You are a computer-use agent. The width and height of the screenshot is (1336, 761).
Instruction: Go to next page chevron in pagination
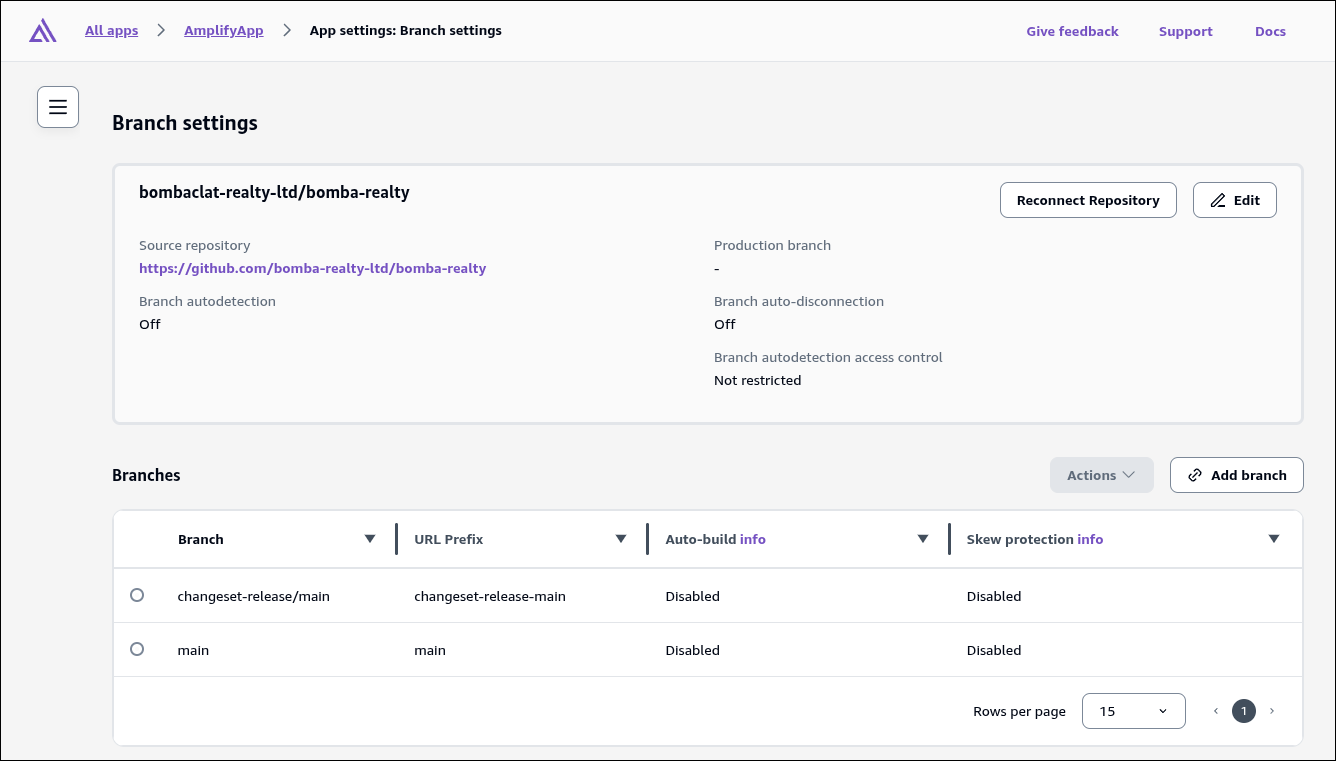coord(1272,711)
